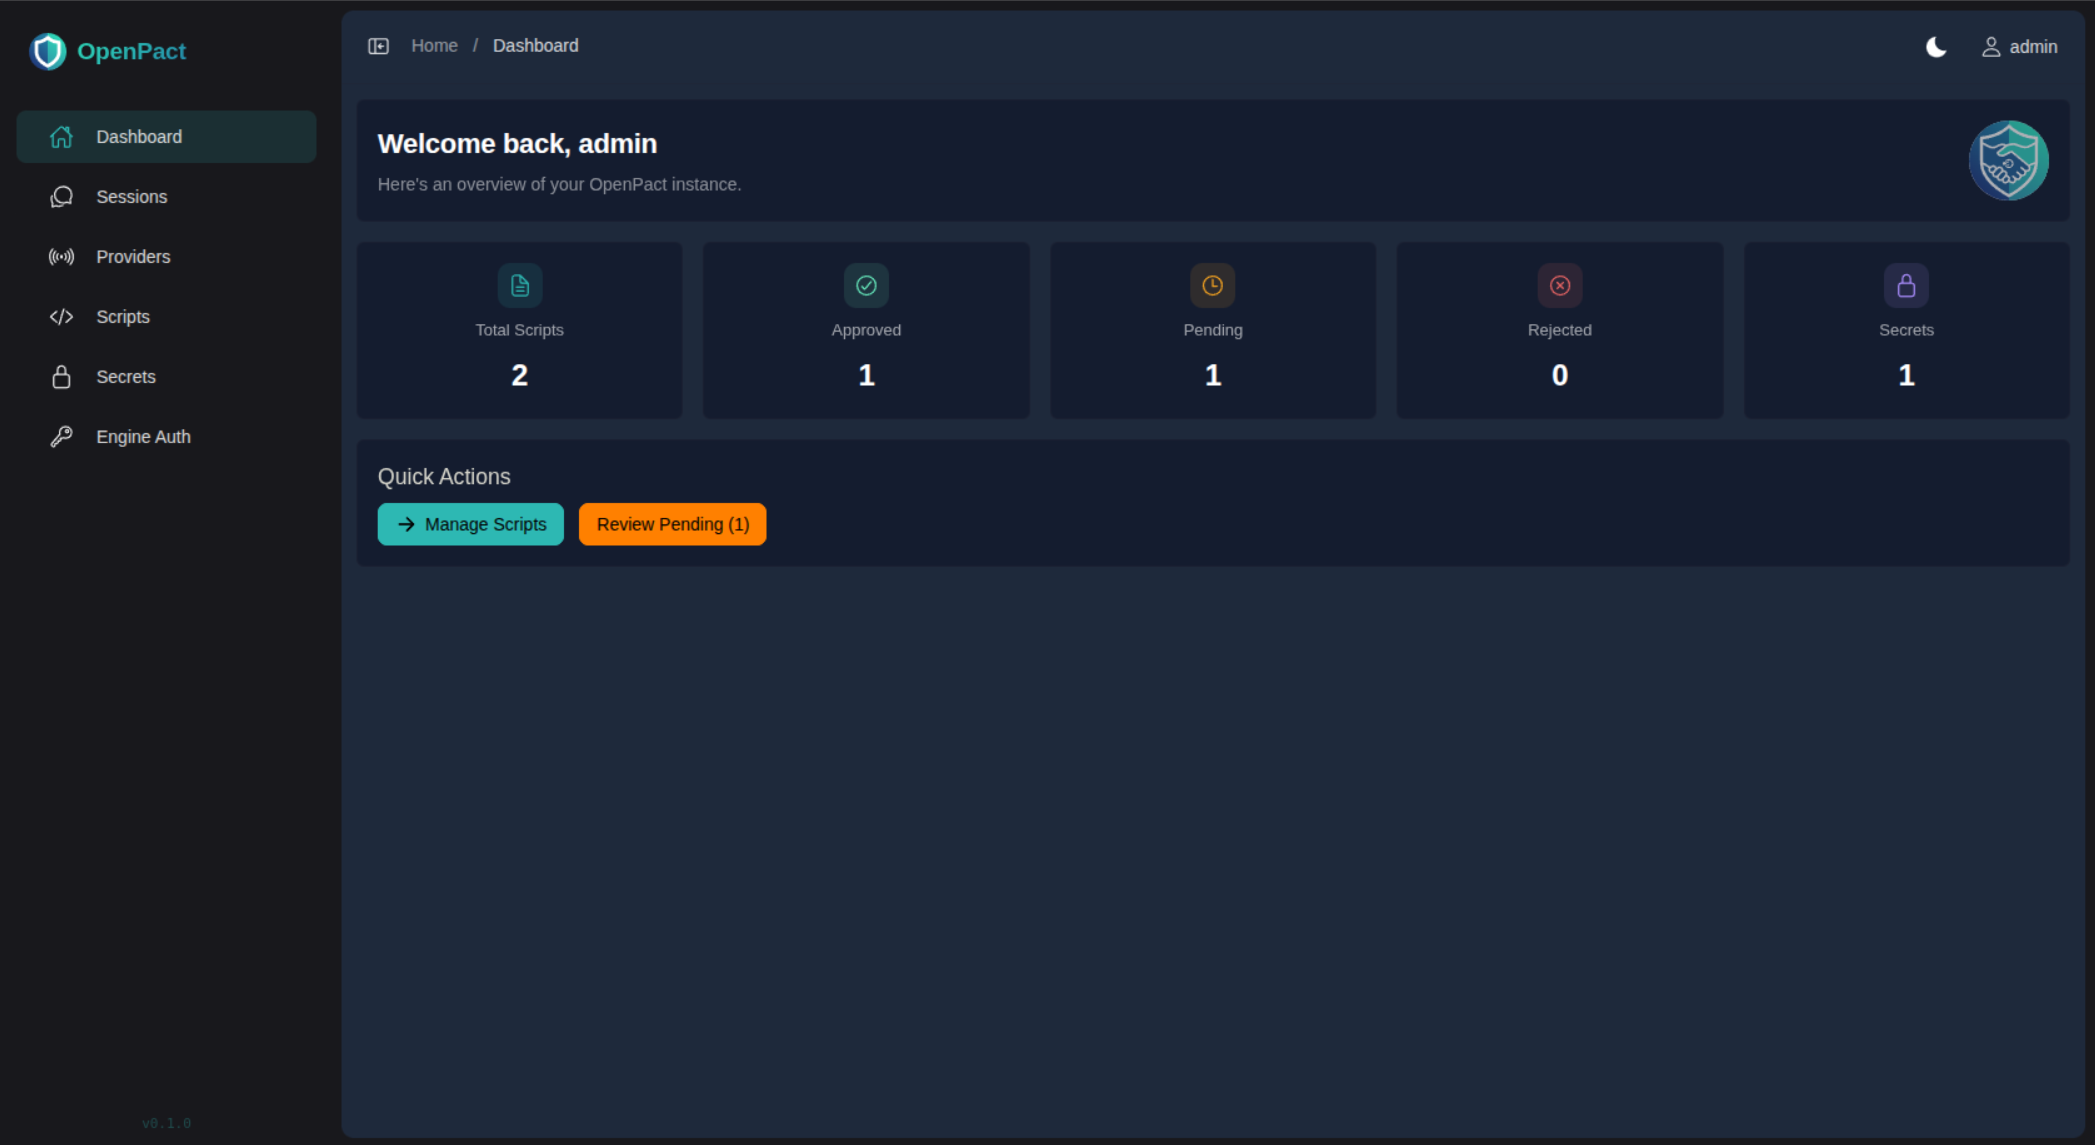The height and width of the screenshot is (1145, 2095).
Task: Click the Providers broadcast icon
Action: point(61,257)
